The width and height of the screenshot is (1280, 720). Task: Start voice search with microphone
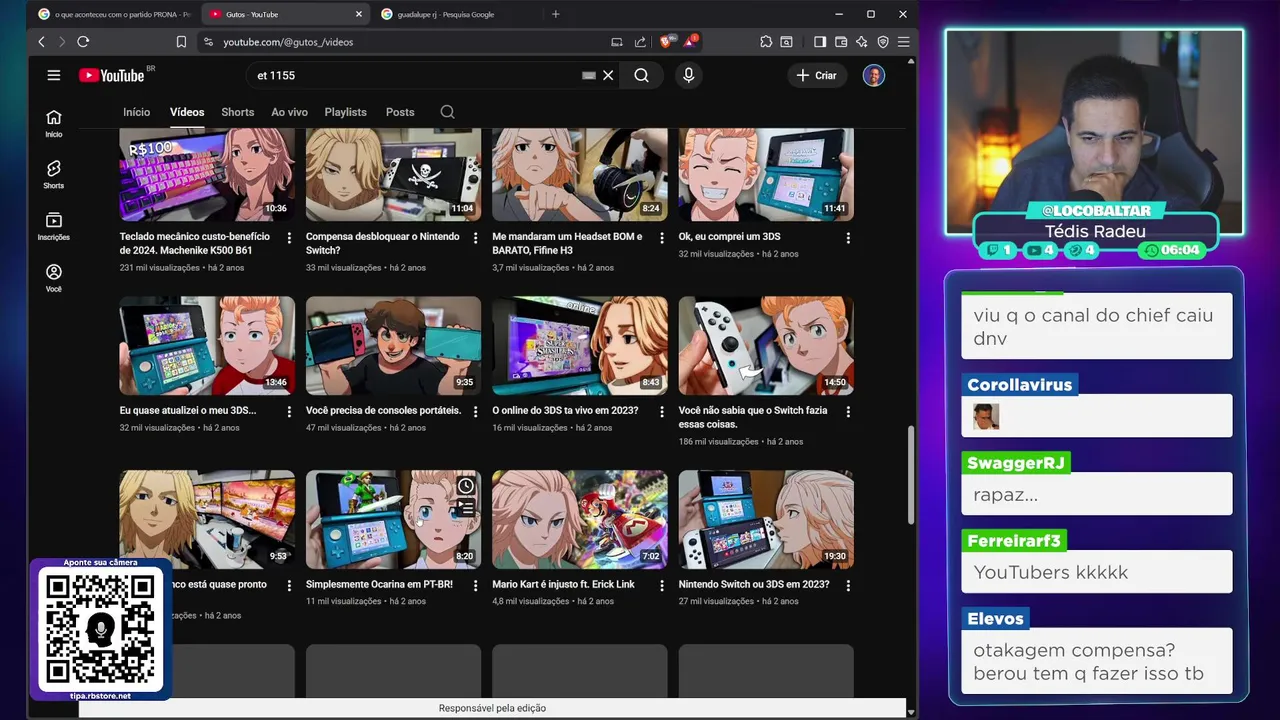point(688,75)
